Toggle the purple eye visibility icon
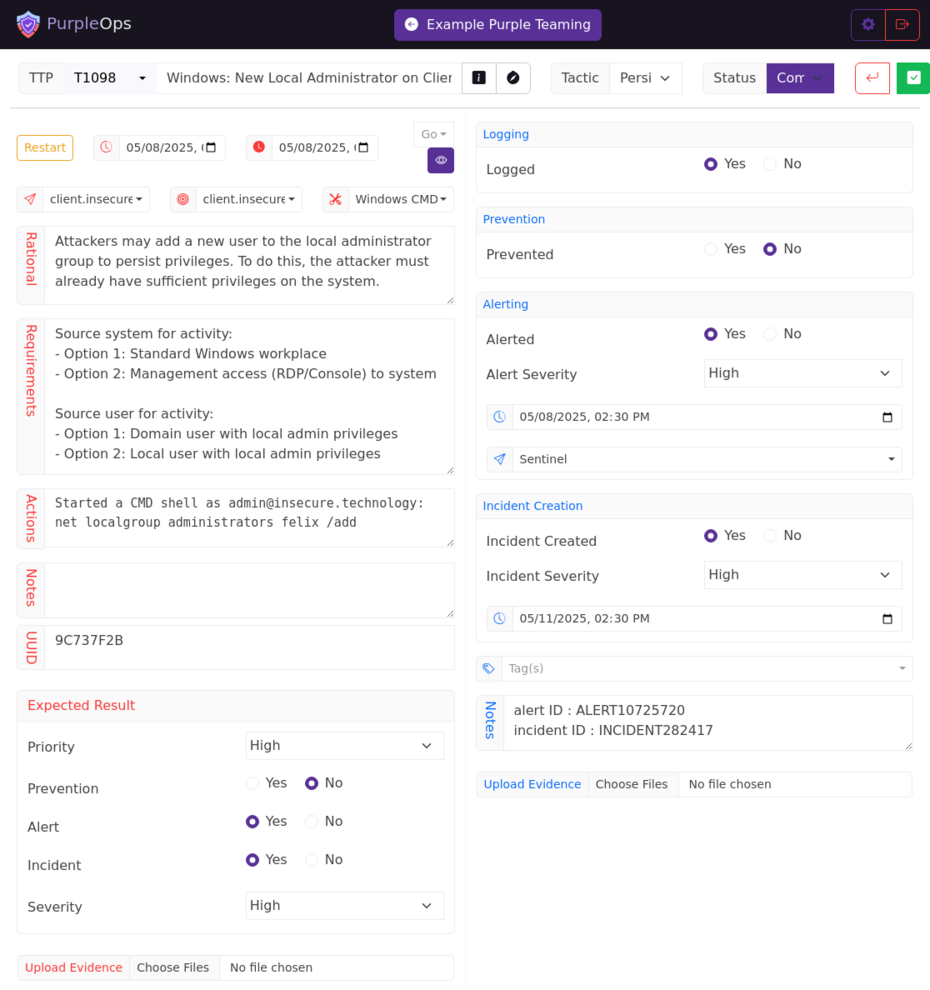This screenshot has width=930, height=990. pos(441,160)
